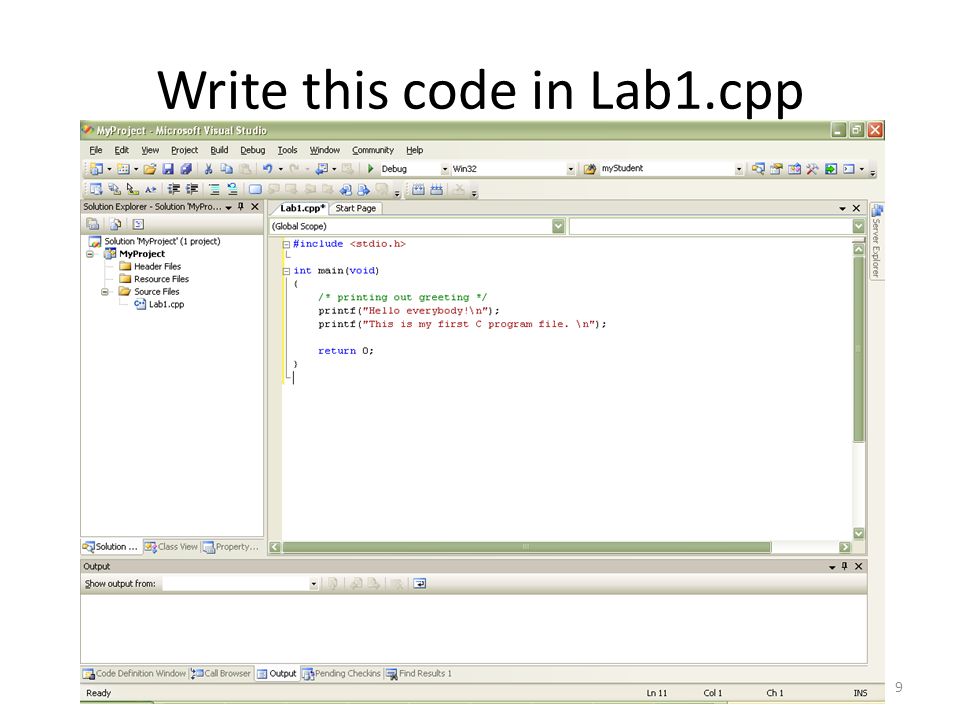This screenshot has height=720, width=960.
Task: Click the Save All icon
Action: [x=186, y=169]
